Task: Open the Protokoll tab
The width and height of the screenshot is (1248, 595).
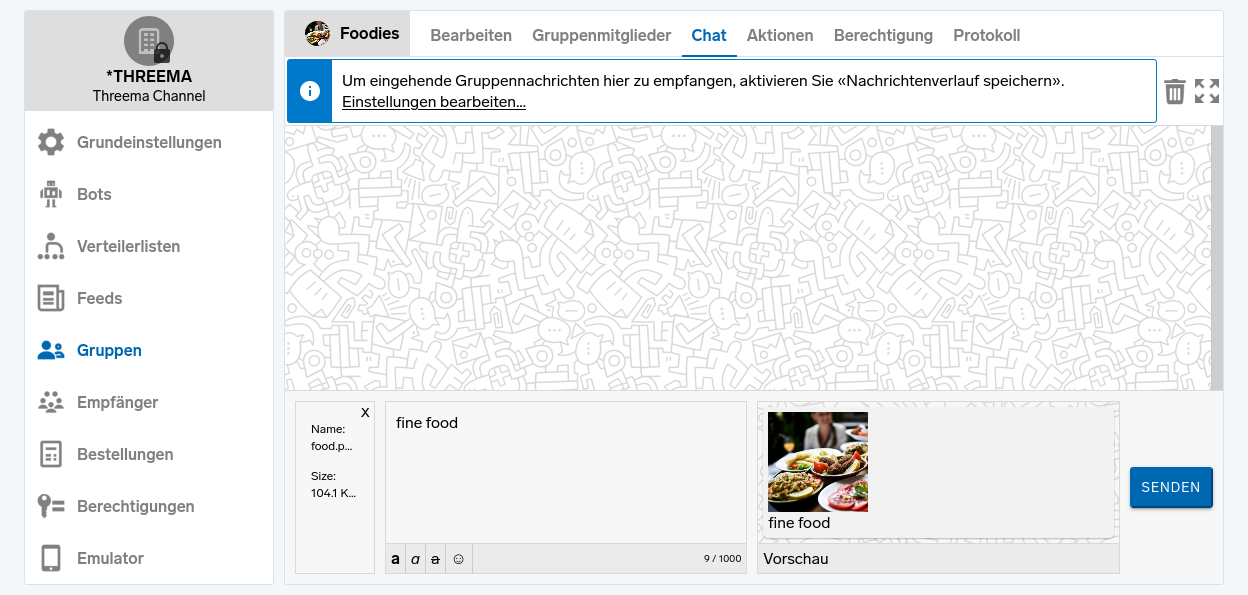Action: [x=986, y=35]
